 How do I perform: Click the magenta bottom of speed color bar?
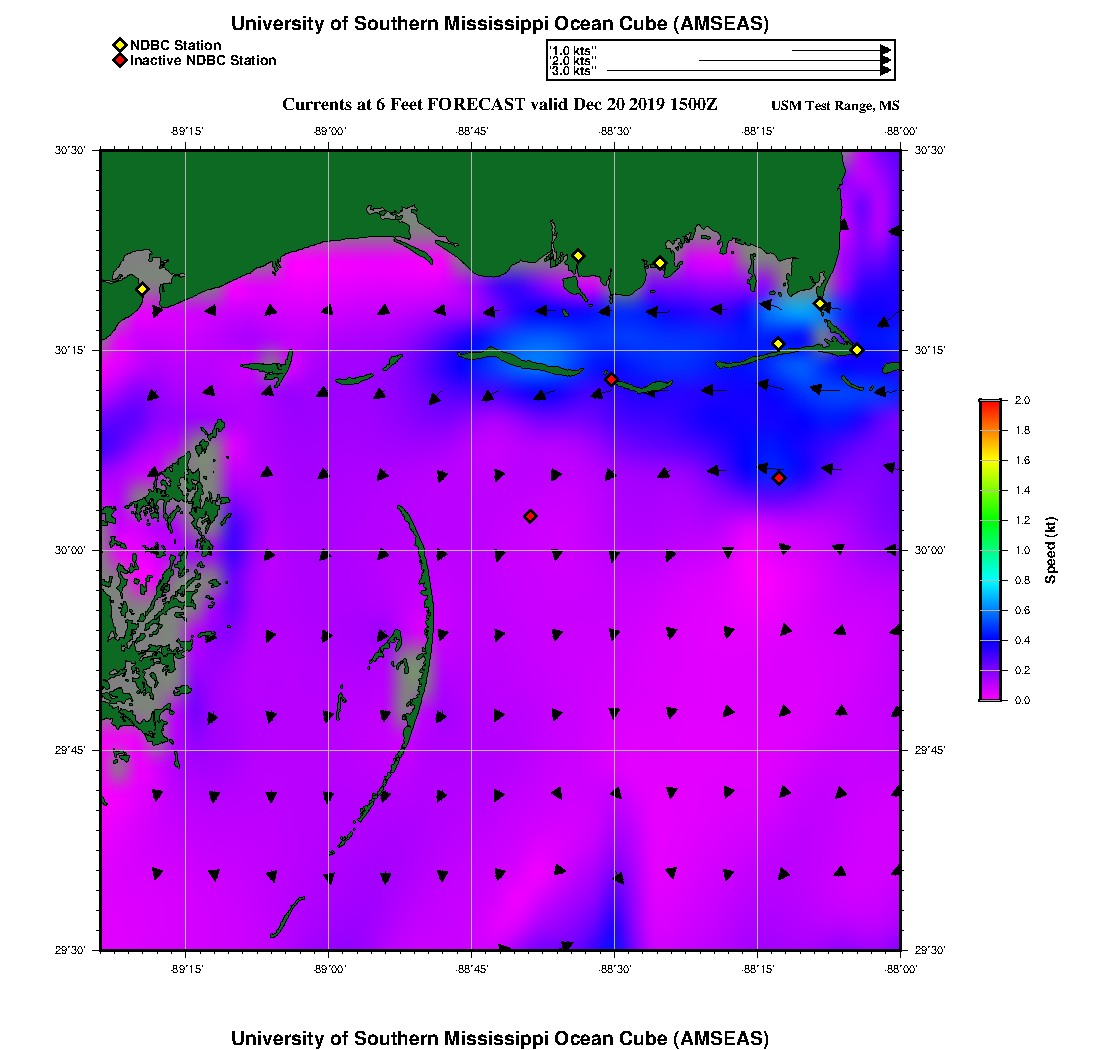(990, 696)
